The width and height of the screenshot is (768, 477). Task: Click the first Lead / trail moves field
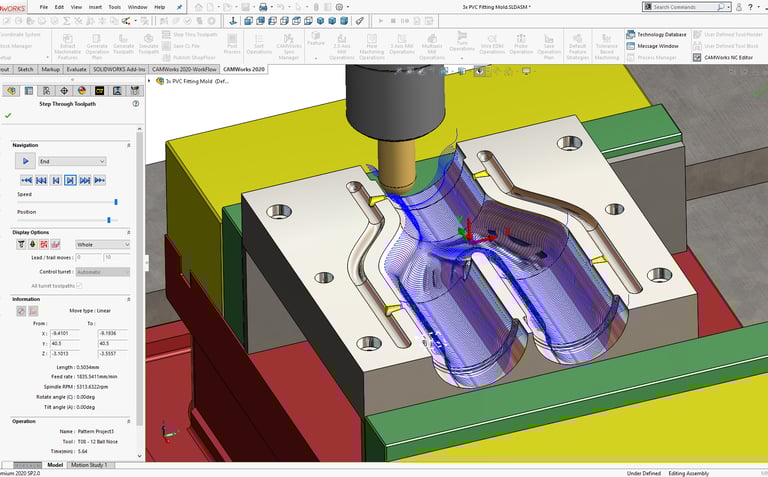pyautogui.click(x=88, y=257)
